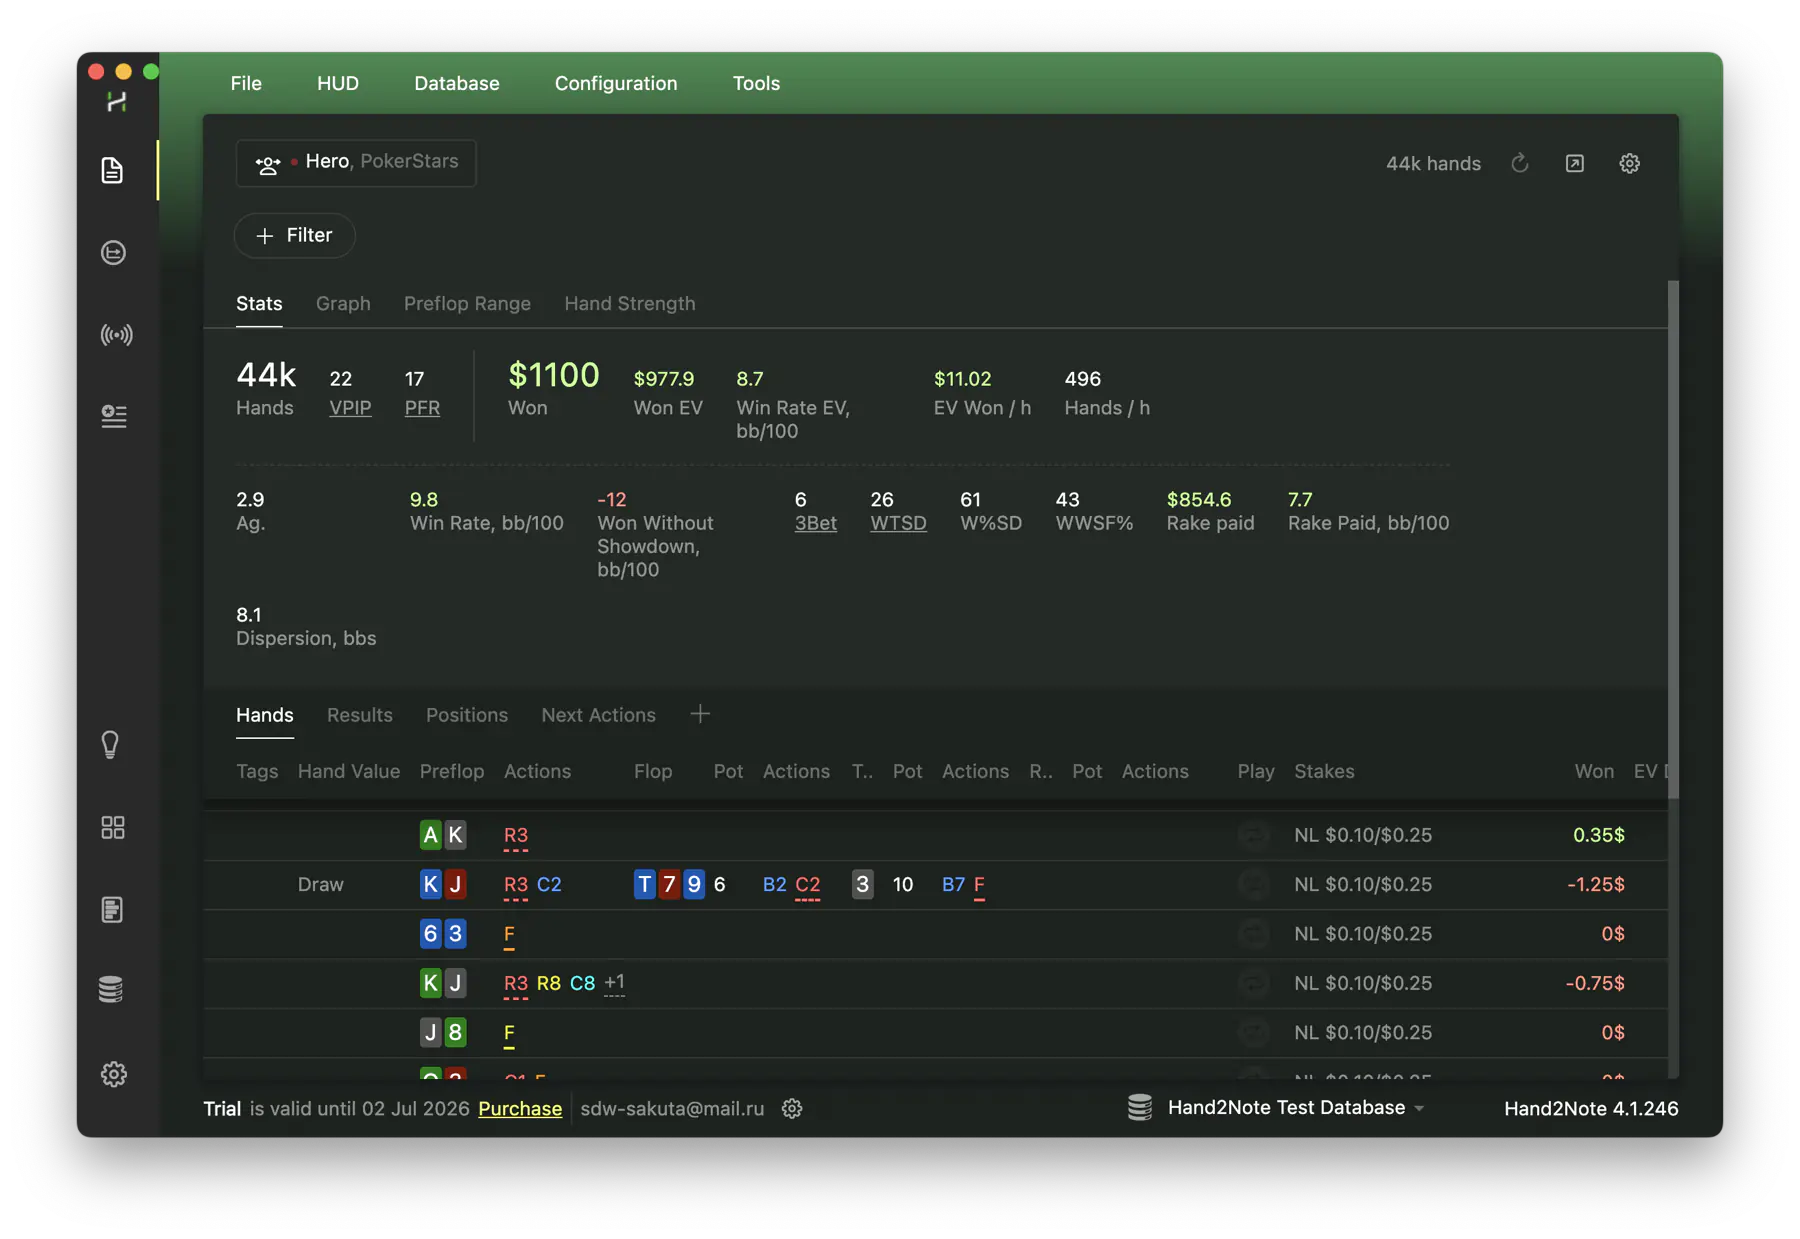The width and height of the screenshot is (1800, 1239).
Task: Switch to the Positions tab
Action: click(467, 715)
